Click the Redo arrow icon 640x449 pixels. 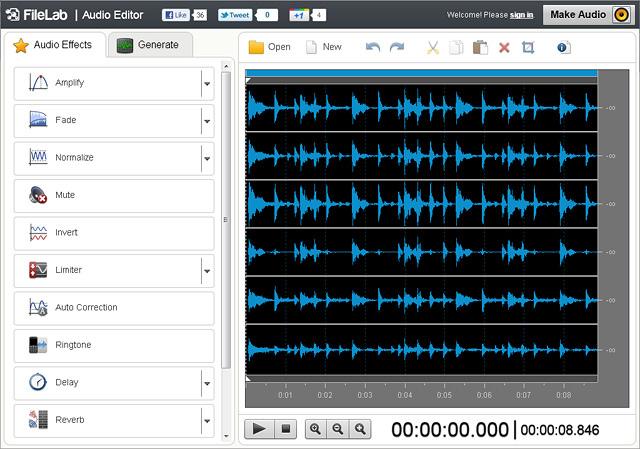[x=397, y=47]
